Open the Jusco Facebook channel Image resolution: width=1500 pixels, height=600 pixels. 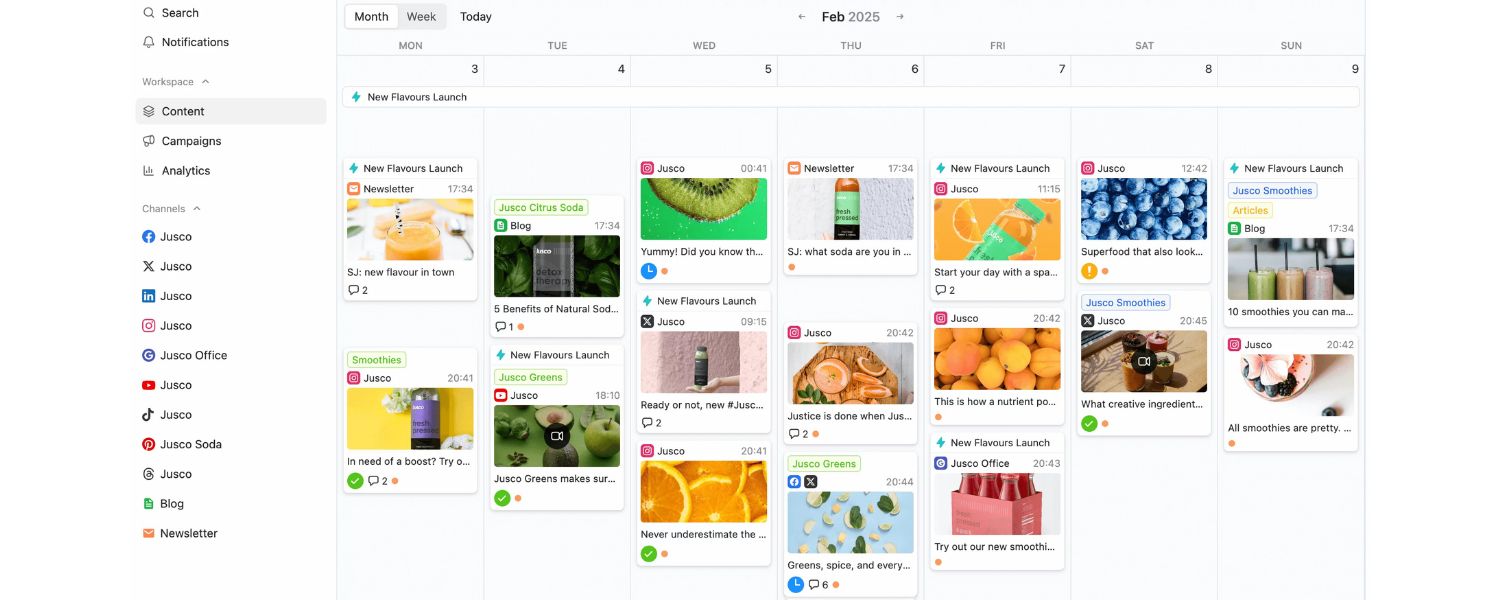[x=175, y=237]
